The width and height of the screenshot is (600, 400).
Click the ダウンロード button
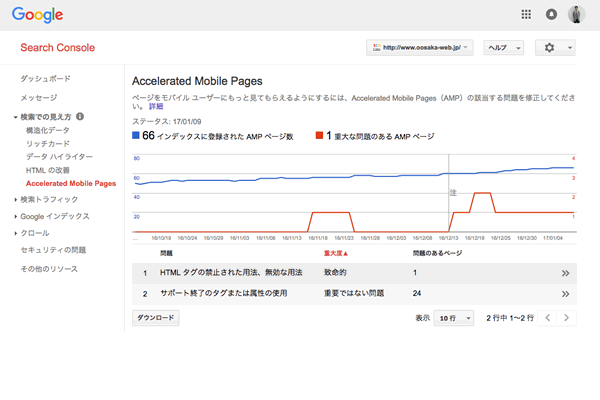155,318
